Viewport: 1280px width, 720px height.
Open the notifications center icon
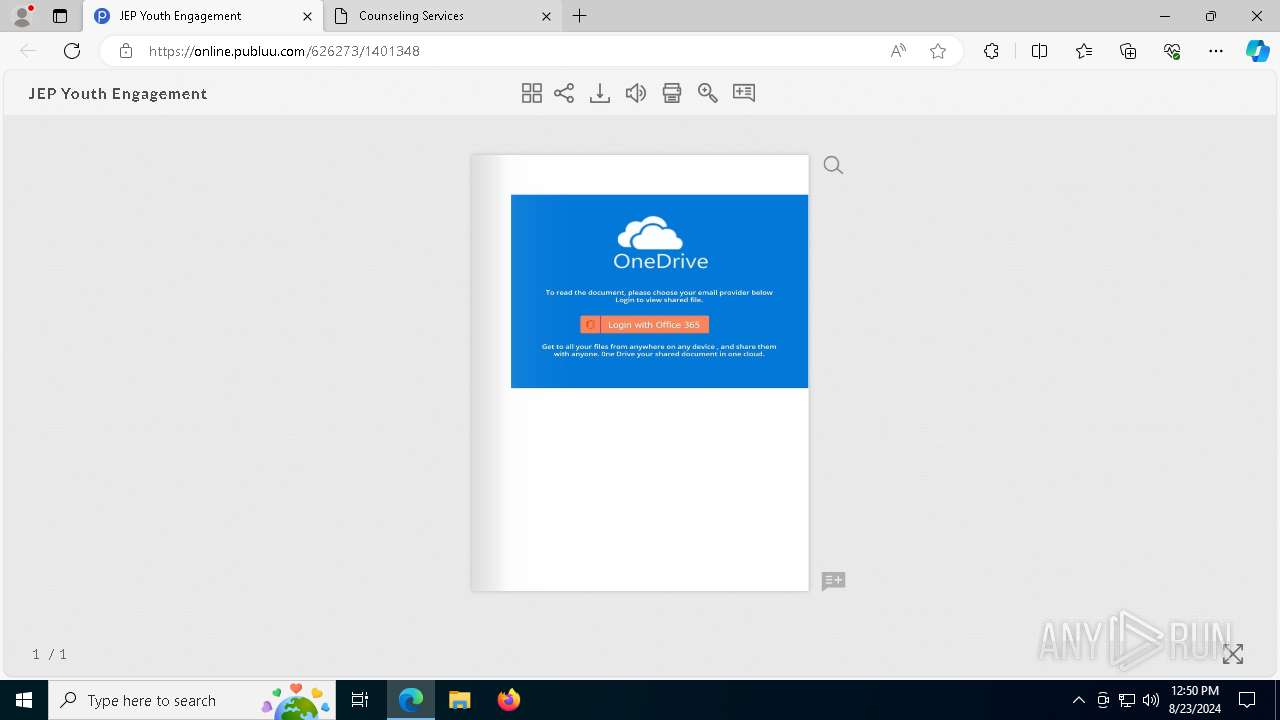coord(1247,700)
